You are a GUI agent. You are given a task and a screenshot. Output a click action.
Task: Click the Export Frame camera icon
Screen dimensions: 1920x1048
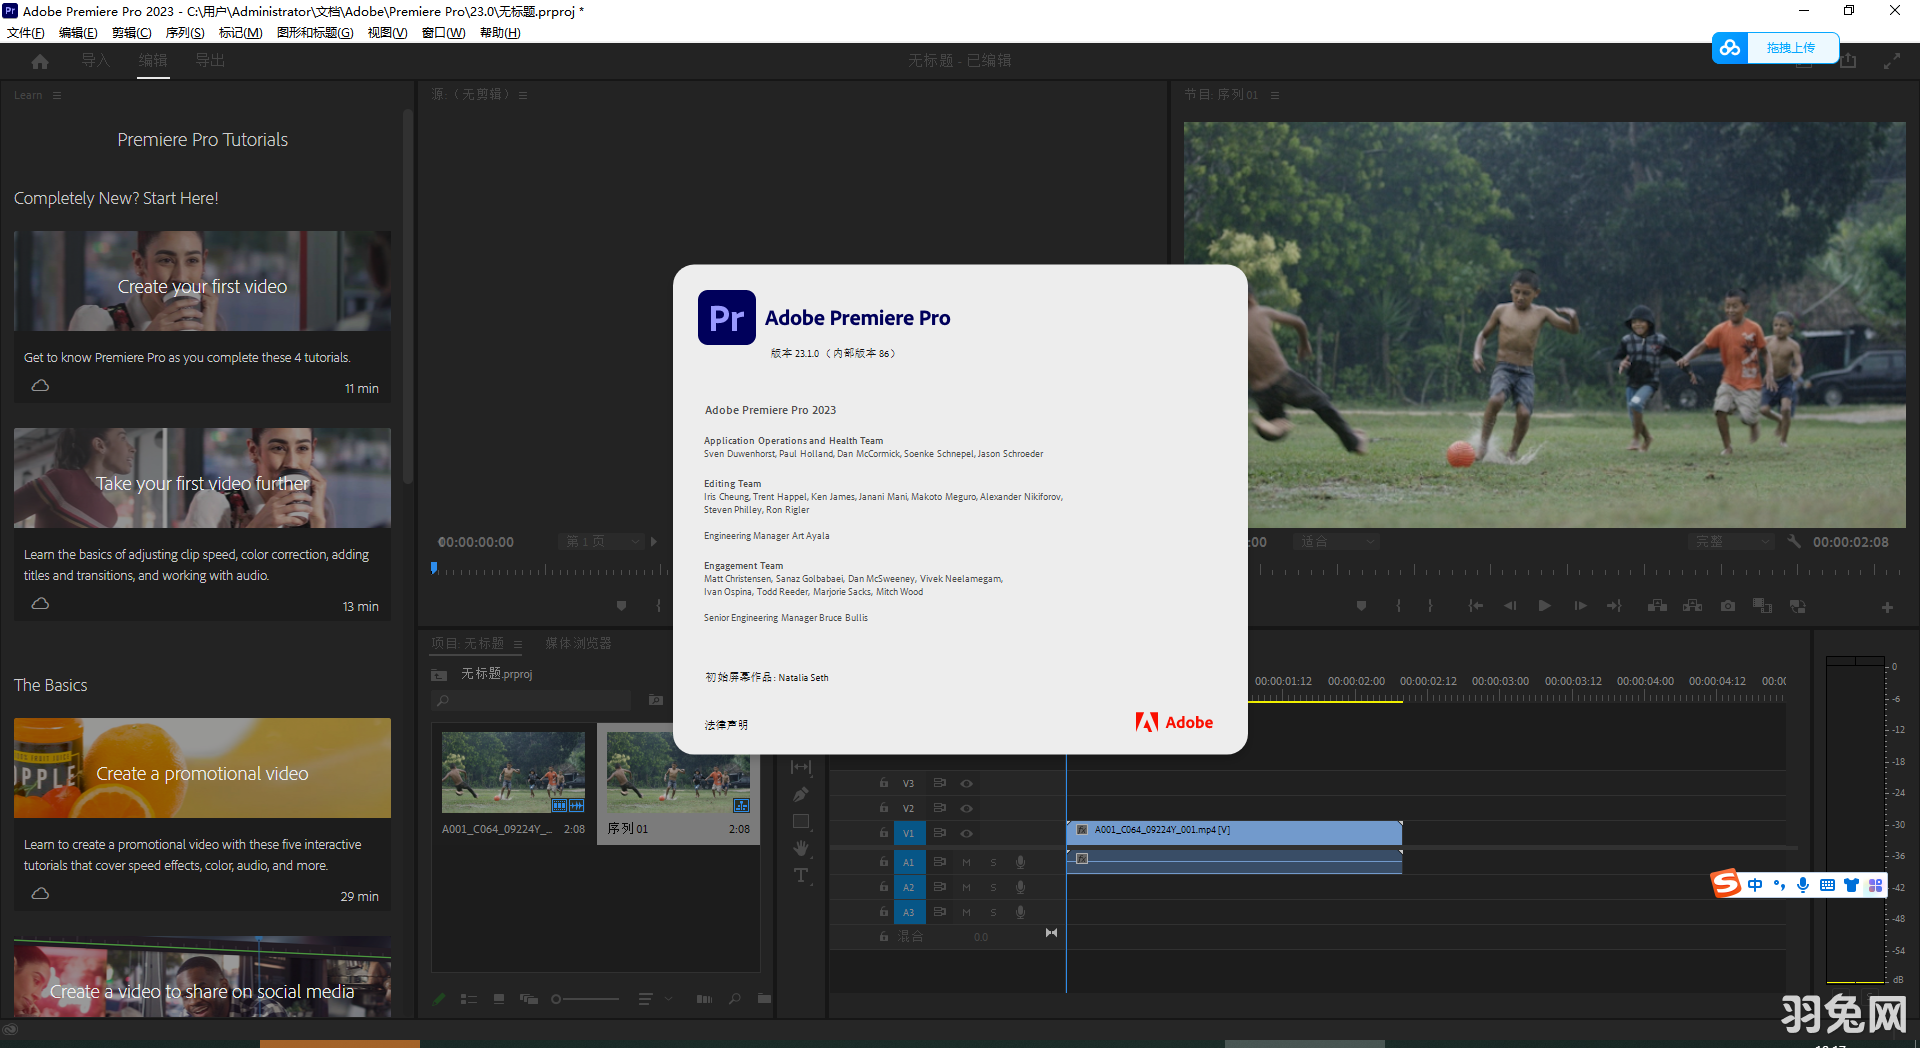pos(1728,605)
